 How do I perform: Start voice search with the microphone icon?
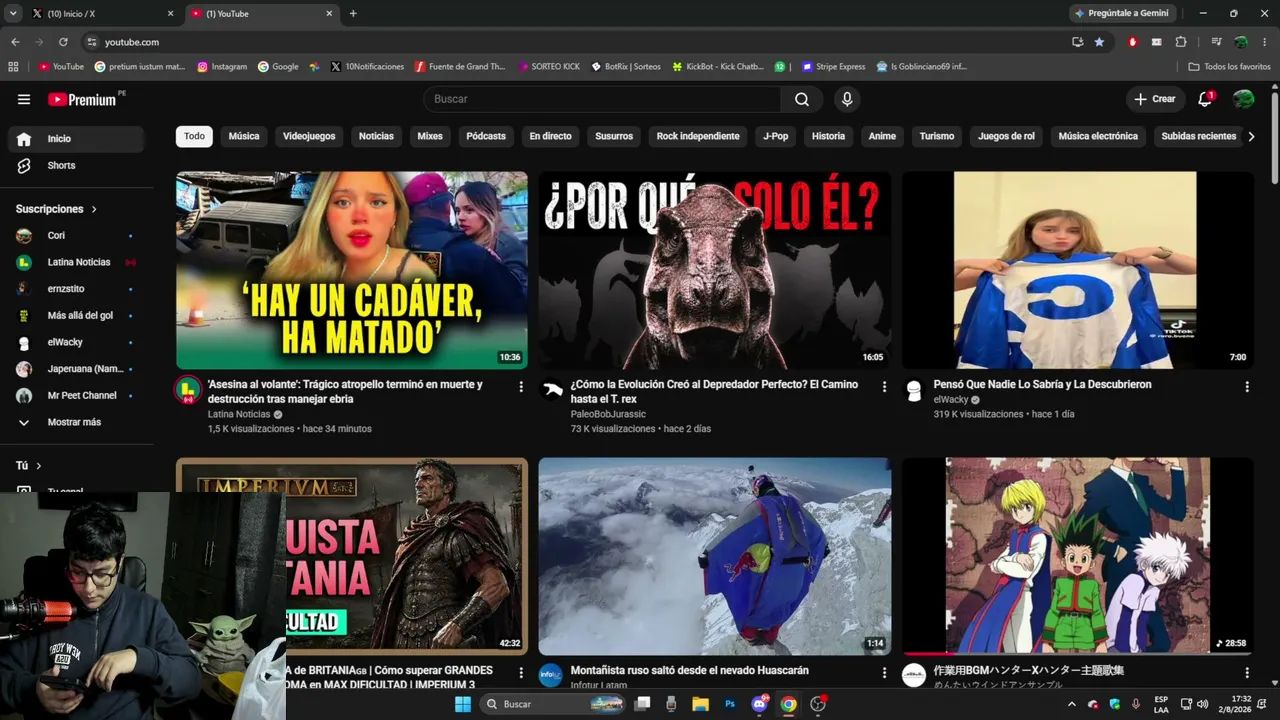tap(847, 99)
